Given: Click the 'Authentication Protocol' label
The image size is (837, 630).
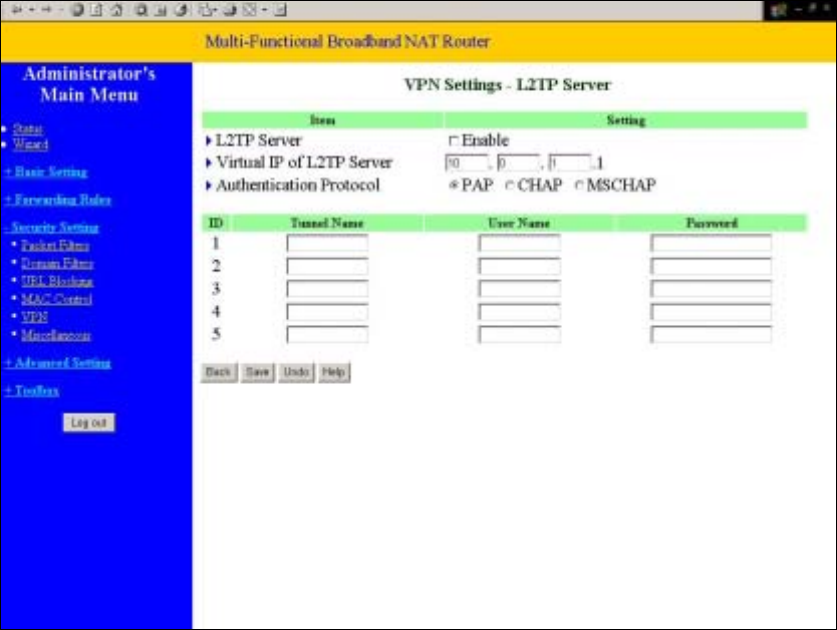Looking at the screenshot, I should tap(298, 185).
